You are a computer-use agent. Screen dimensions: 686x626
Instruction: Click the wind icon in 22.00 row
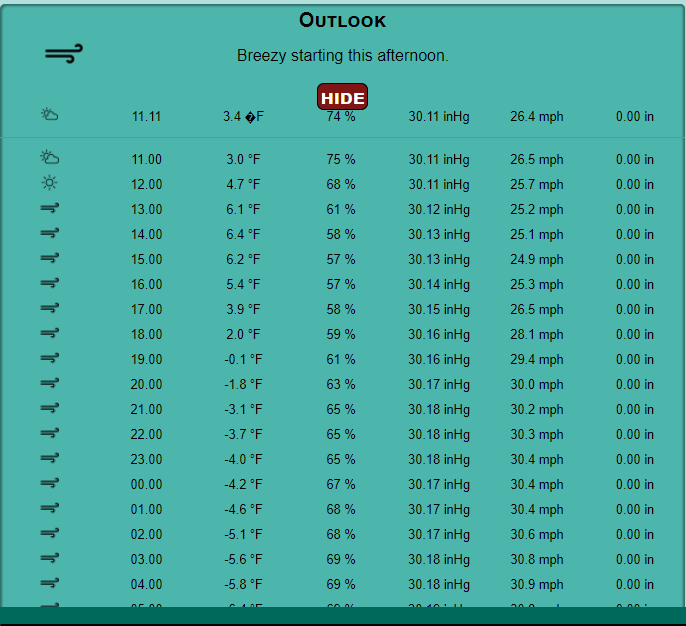pyautogui.click(x=49, y=433)
